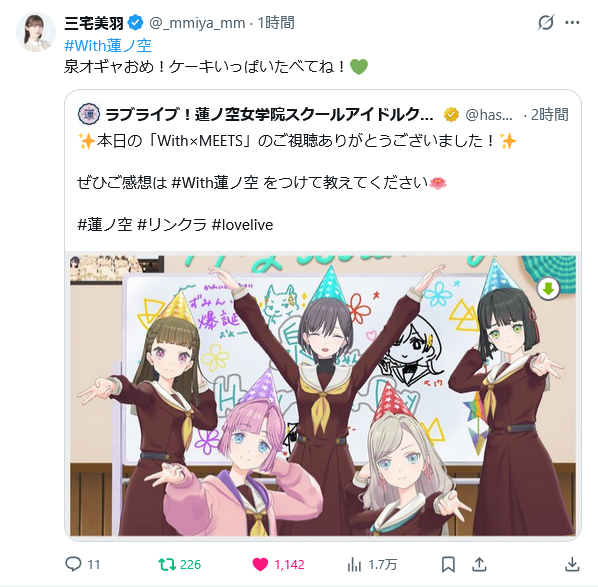
Task: Click the 1時間 timestamp of the tweet
Action: click(x=276, y=23)
